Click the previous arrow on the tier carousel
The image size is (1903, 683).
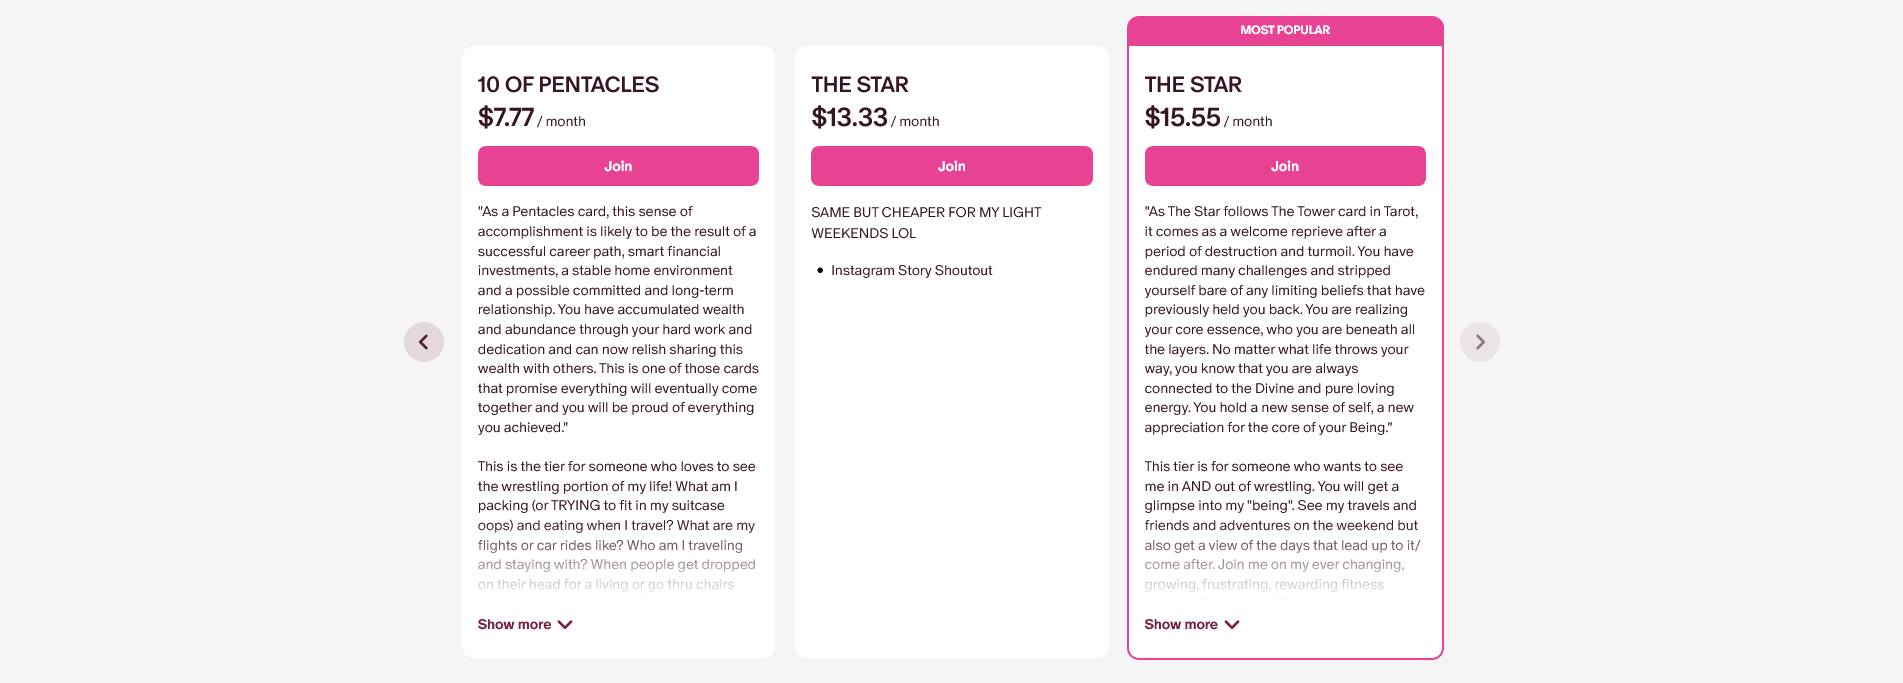(424, 342)
